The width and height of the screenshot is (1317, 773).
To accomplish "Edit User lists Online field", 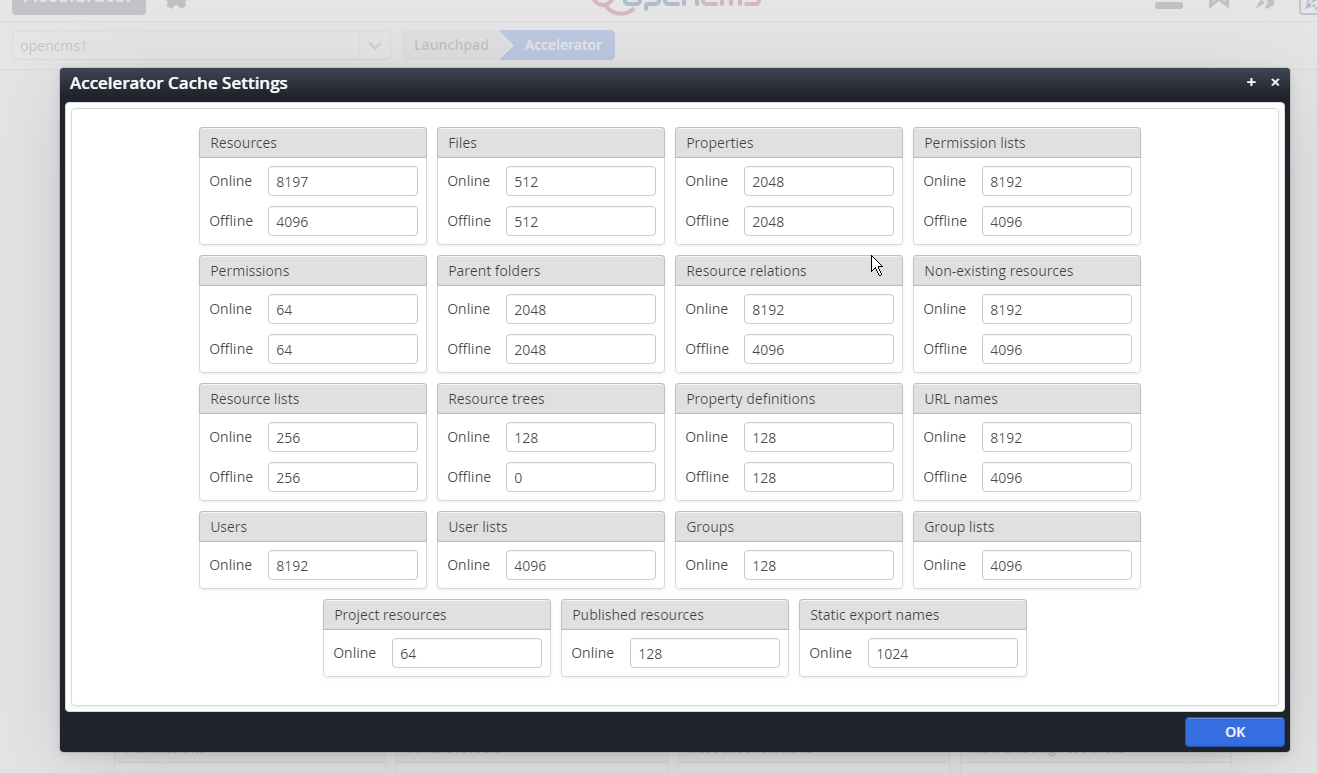I will point(581,565).
